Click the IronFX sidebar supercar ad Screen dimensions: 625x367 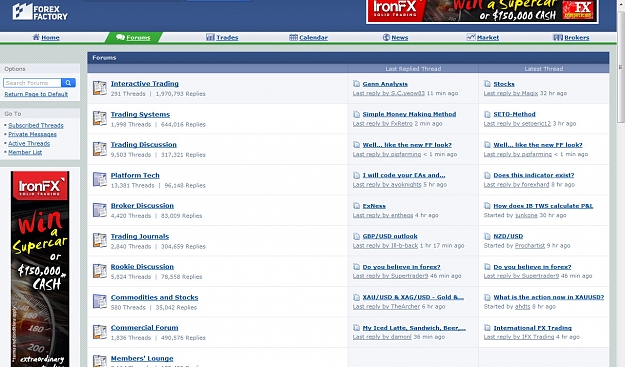pos(40,269)
